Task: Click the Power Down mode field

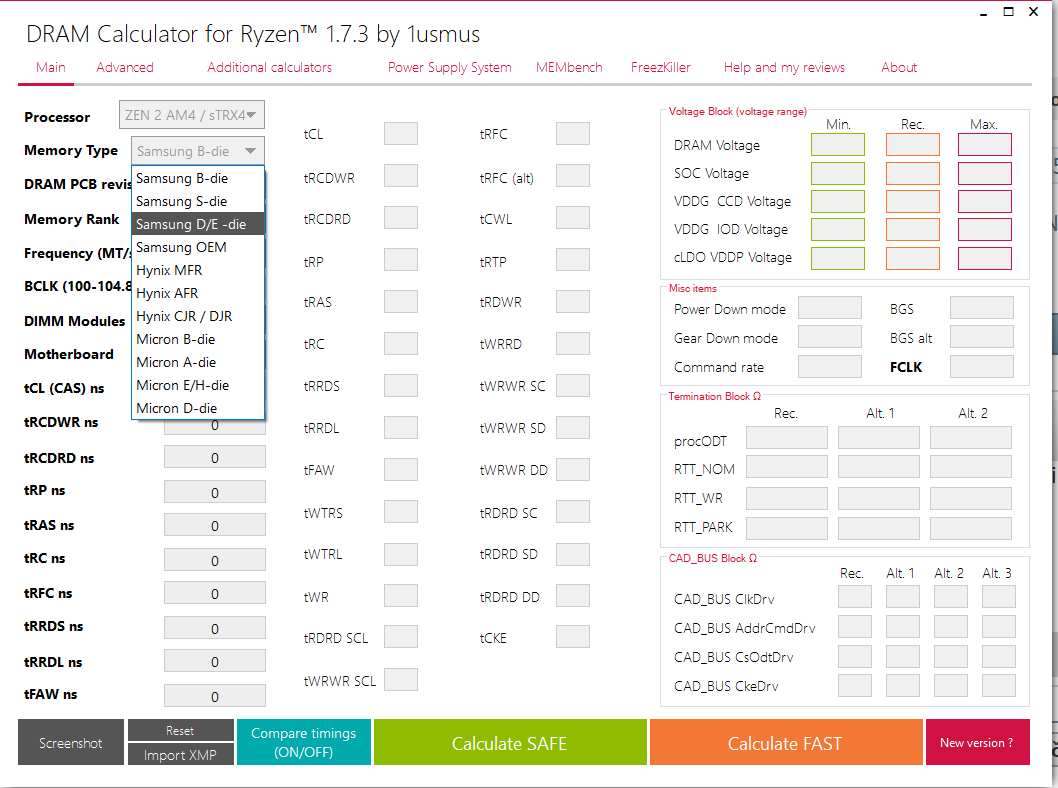Action: coord(830,308)
